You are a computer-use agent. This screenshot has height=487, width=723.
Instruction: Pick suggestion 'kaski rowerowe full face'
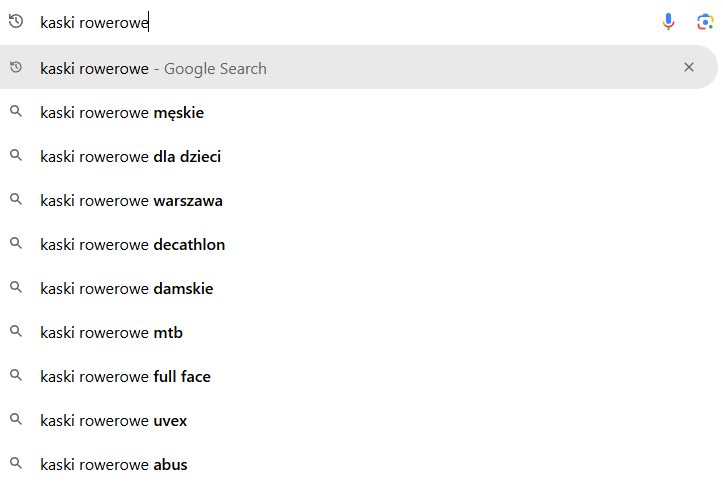359,377
